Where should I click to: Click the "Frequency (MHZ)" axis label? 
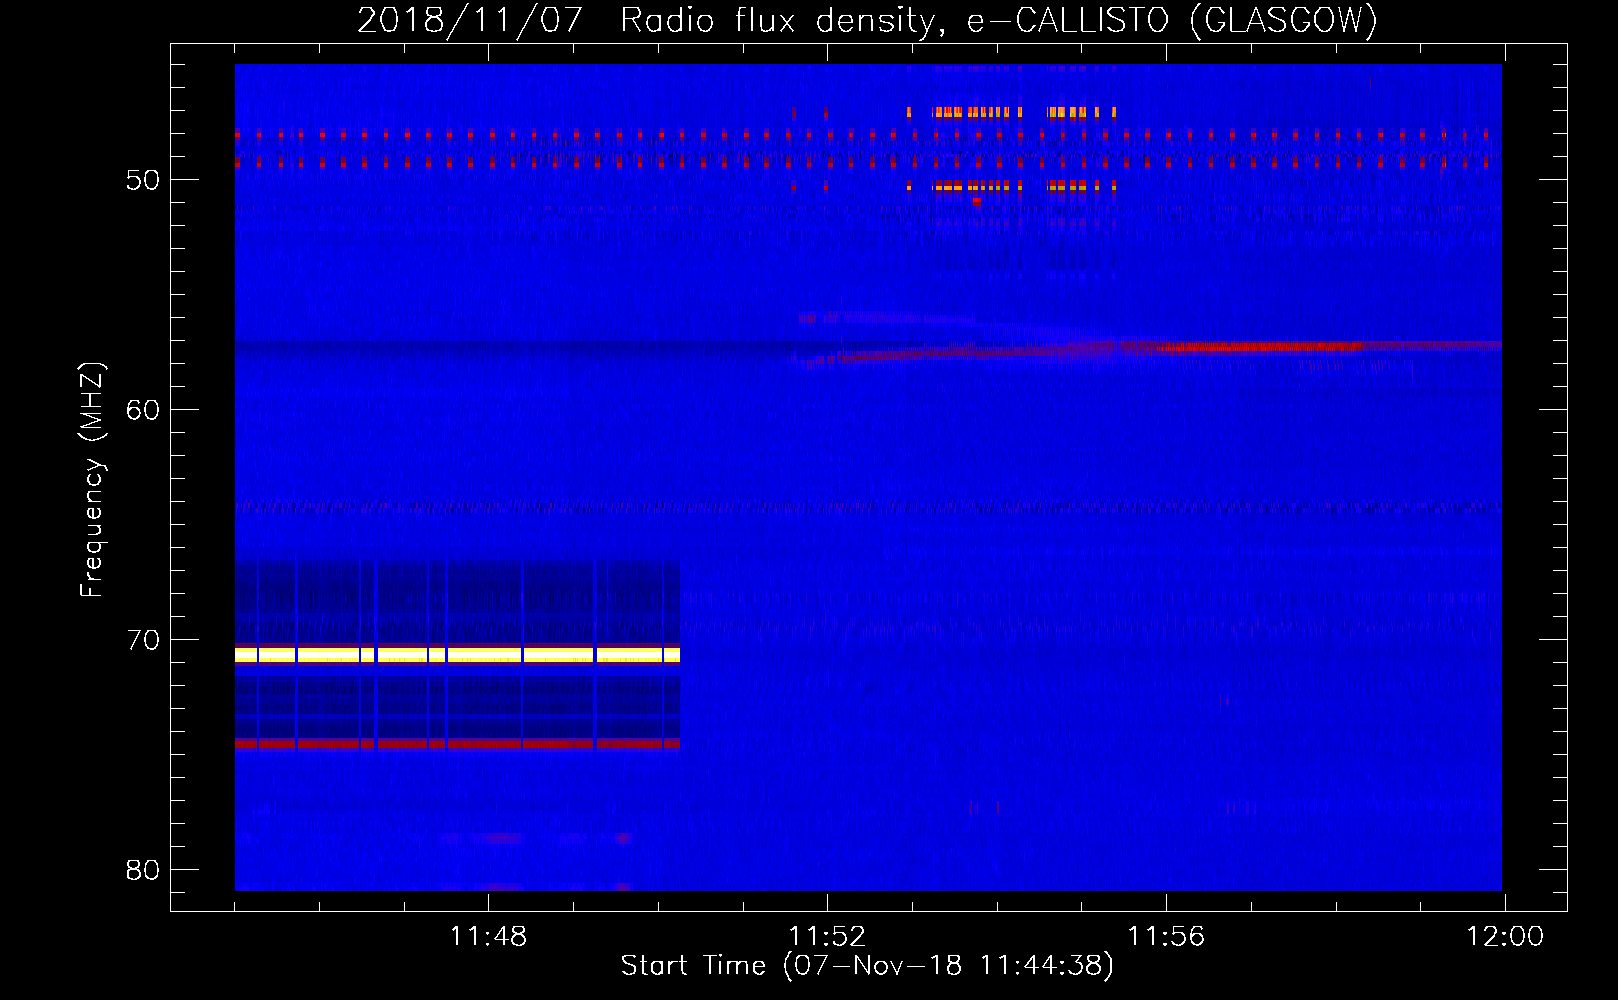click(x=92, y=480)
